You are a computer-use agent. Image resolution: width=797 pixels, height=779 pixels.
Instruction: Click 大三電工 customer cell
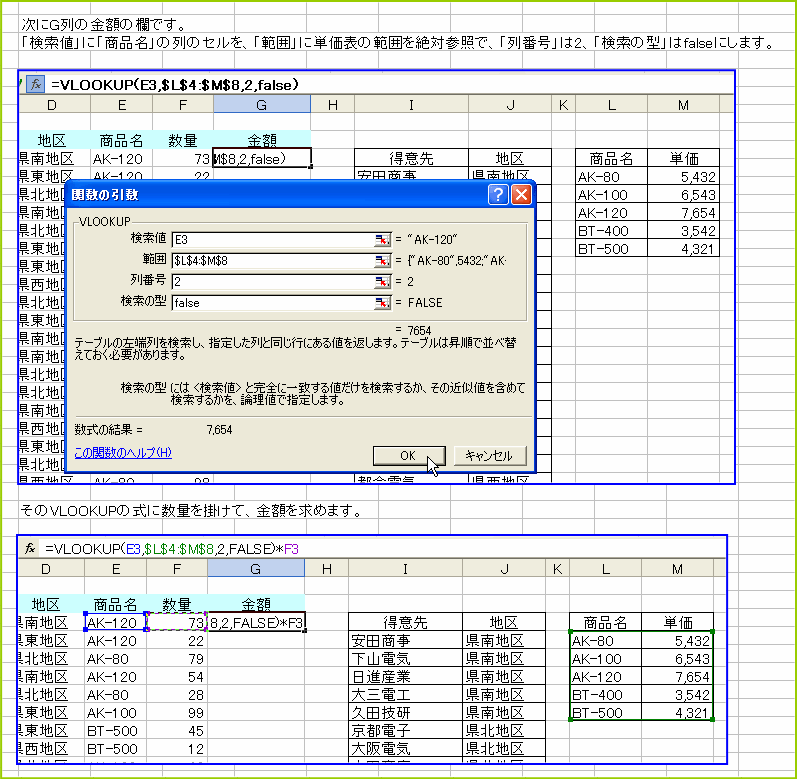click(x=405, y=694)
